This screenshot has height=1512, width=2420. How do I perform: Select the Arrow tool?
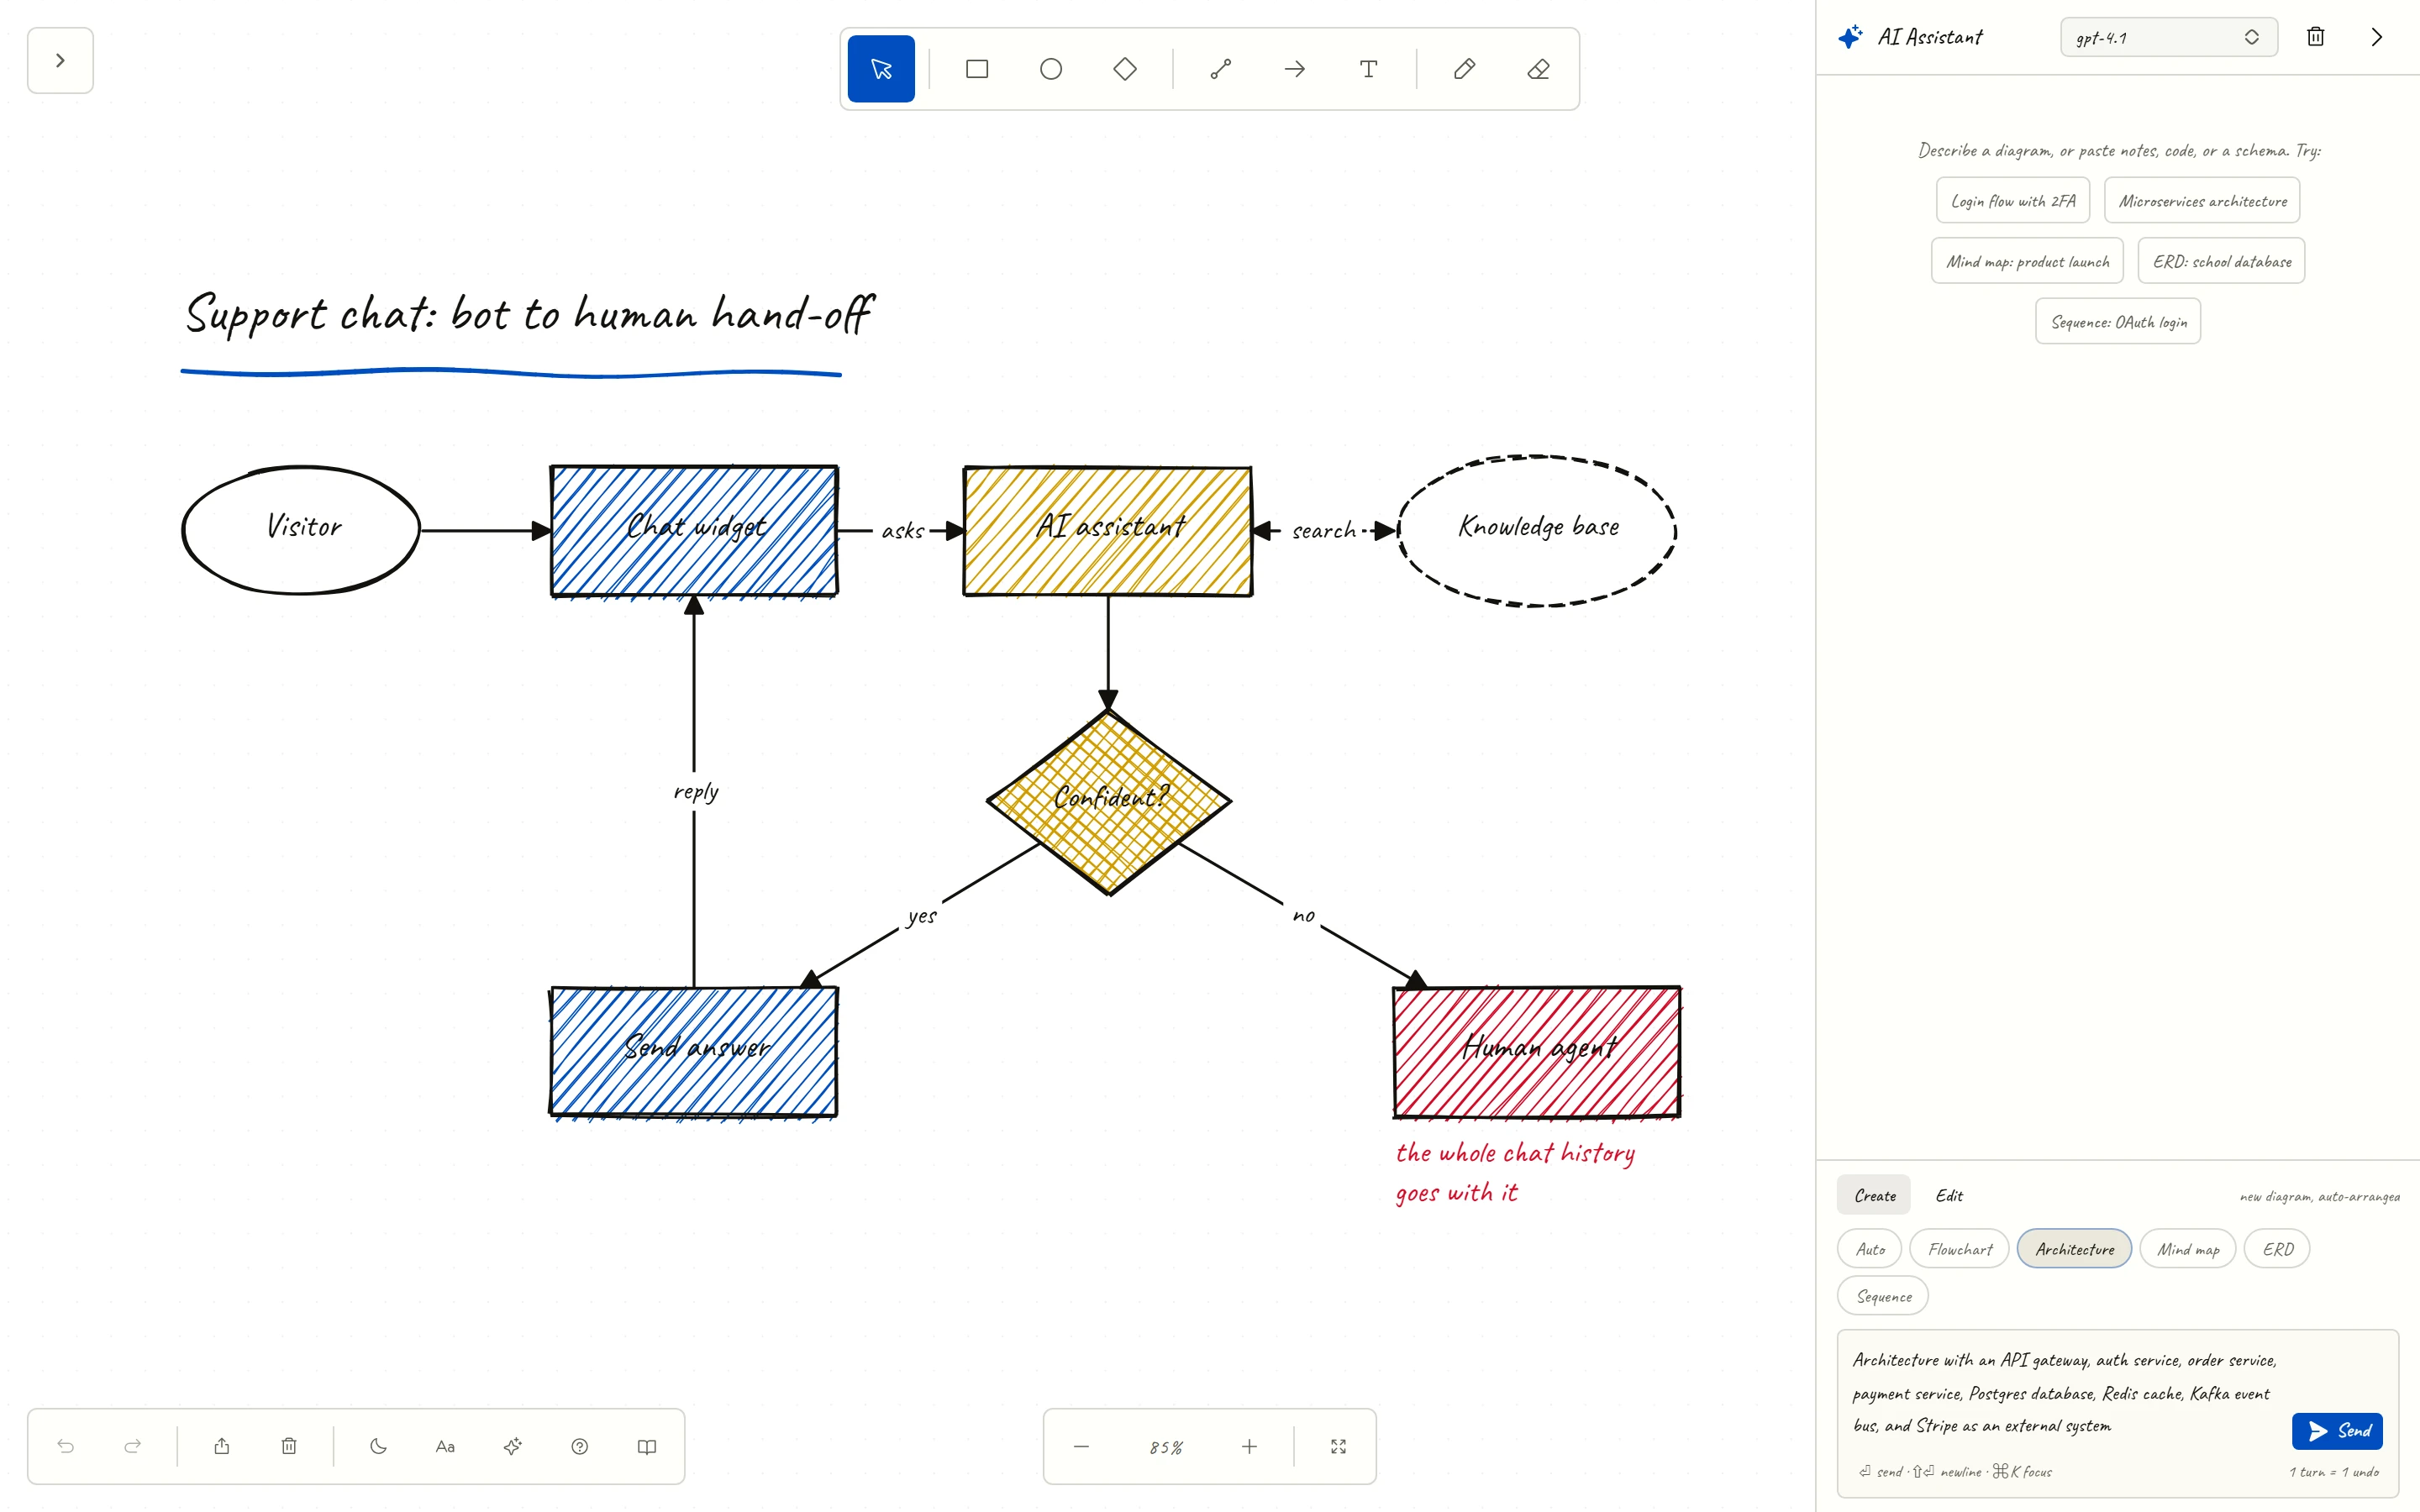pos(1295,69)
